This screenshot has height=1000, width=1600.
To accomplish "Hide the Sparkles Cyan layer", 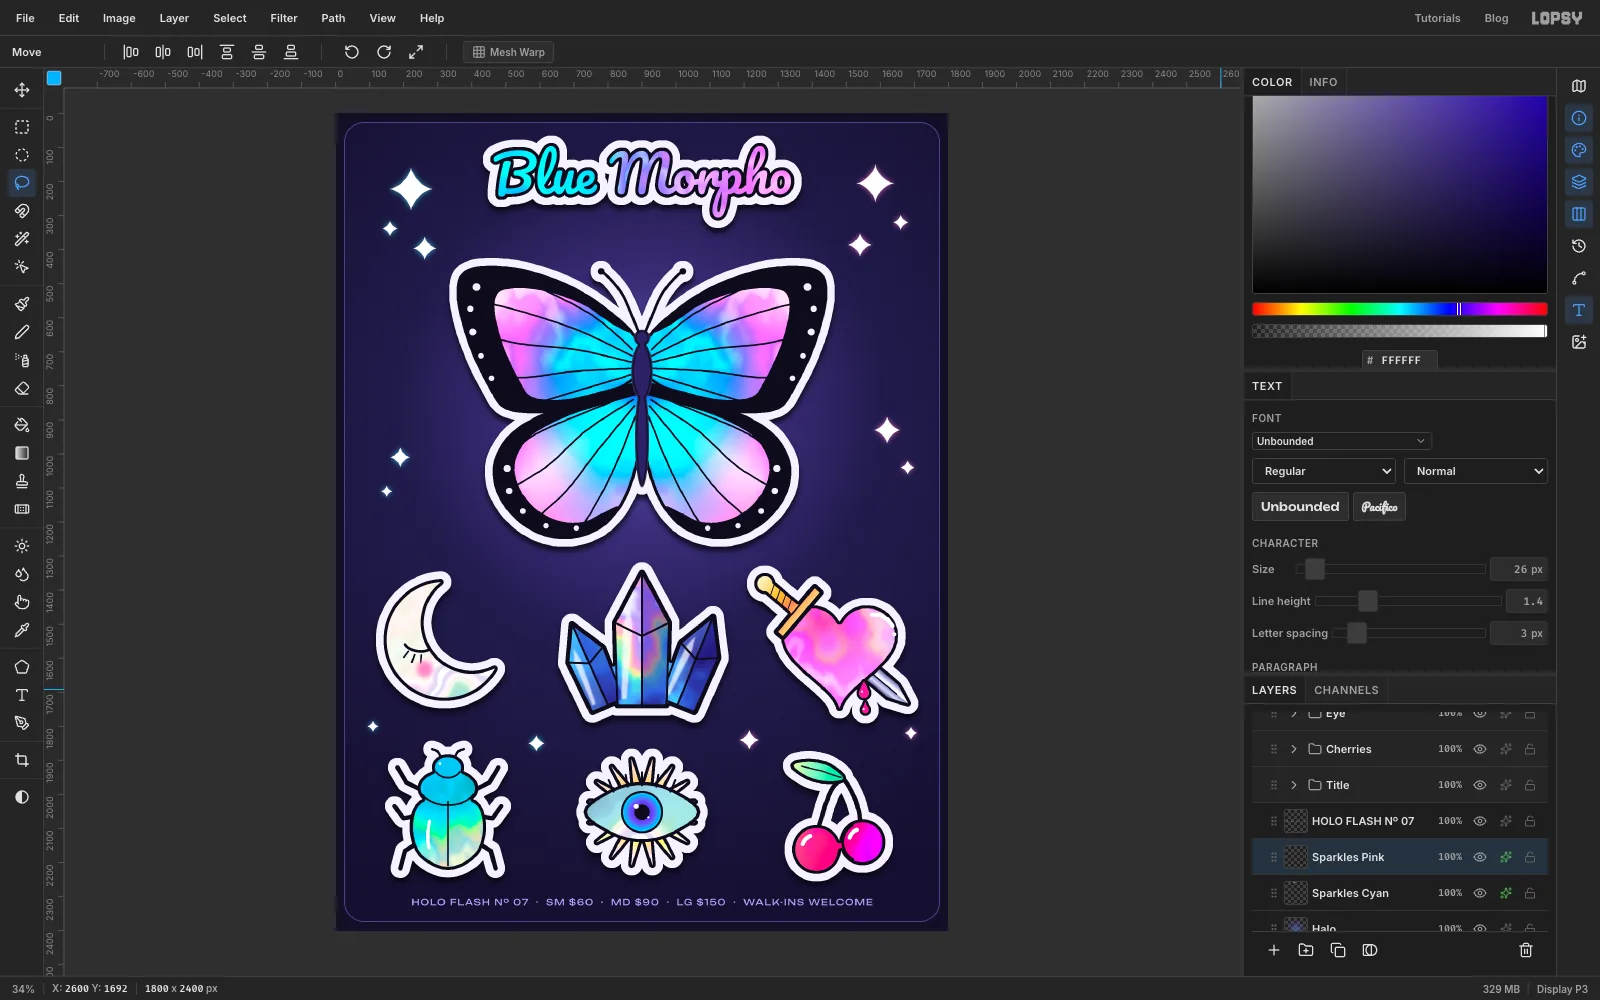I will point(1480,893).
